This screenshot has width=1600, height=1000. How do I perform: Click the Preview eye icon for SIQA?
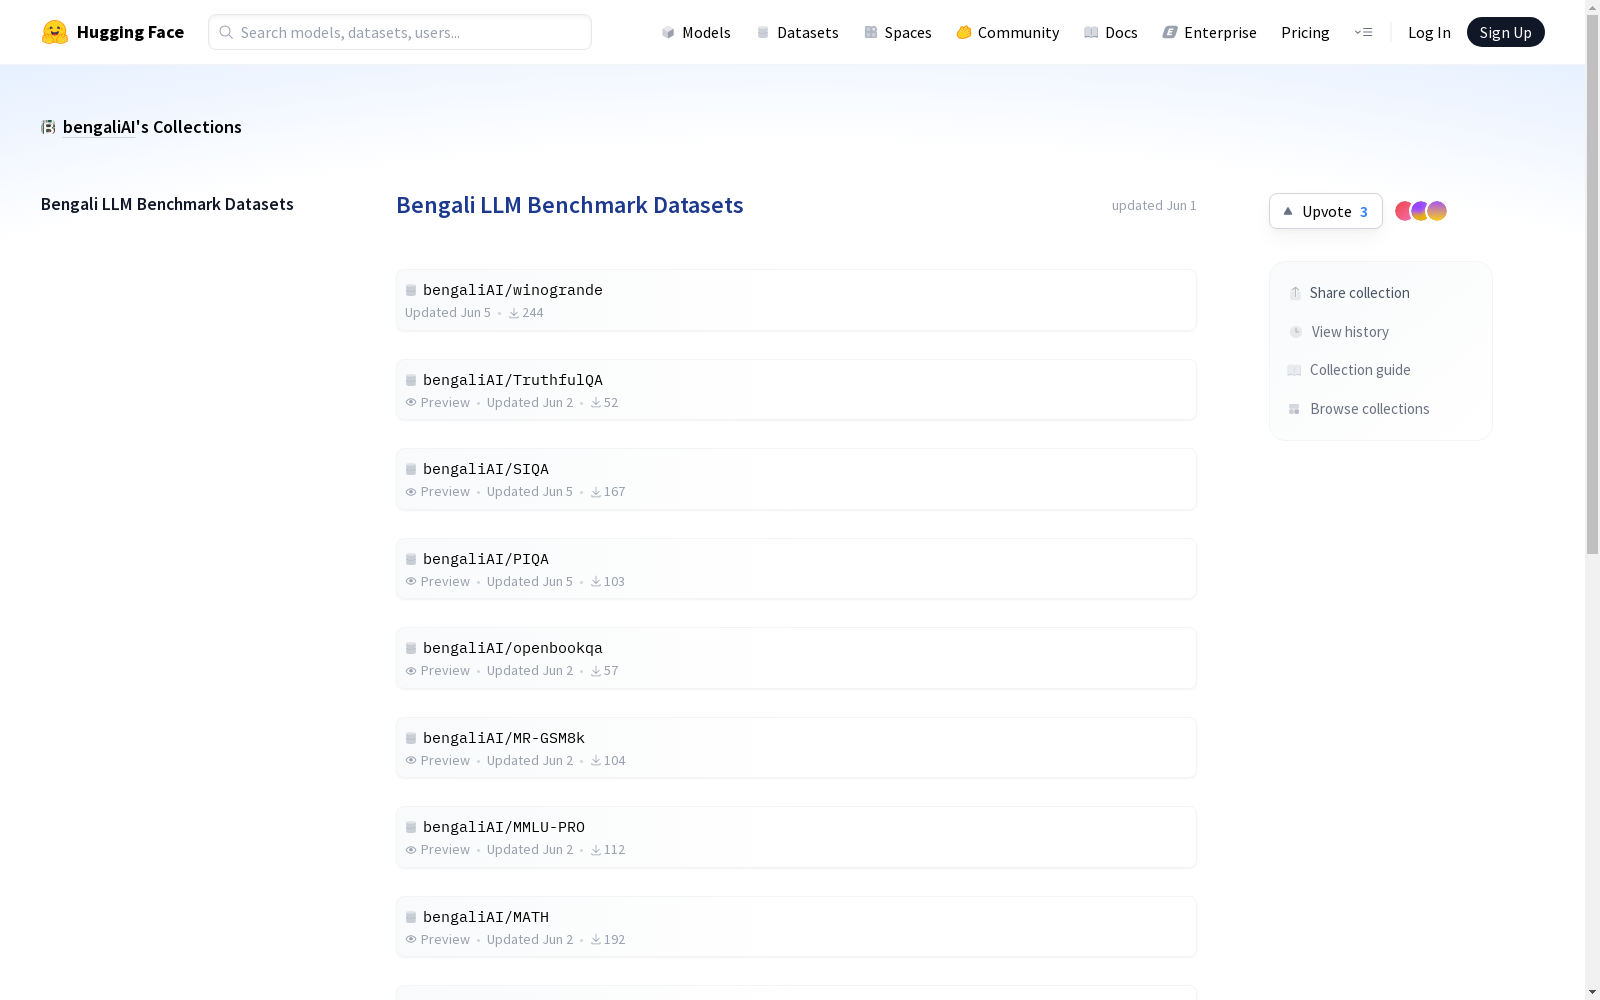point(411,492)
